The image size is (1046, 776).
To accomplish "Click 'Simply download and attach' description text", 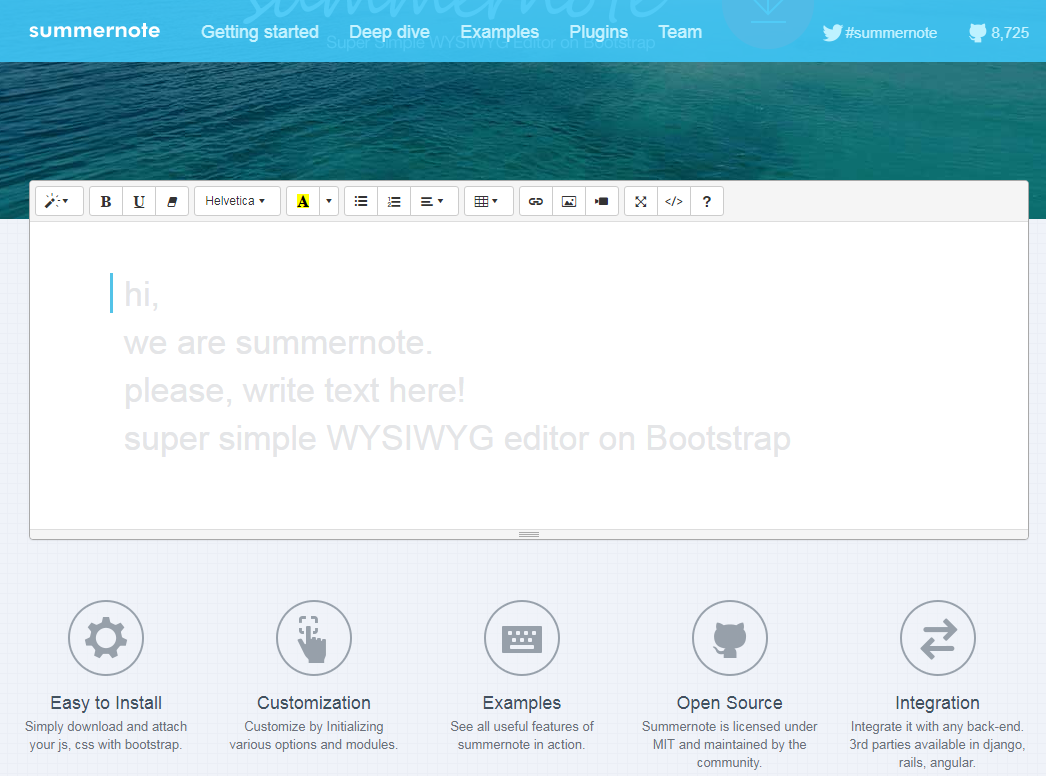I will [106, 726].
